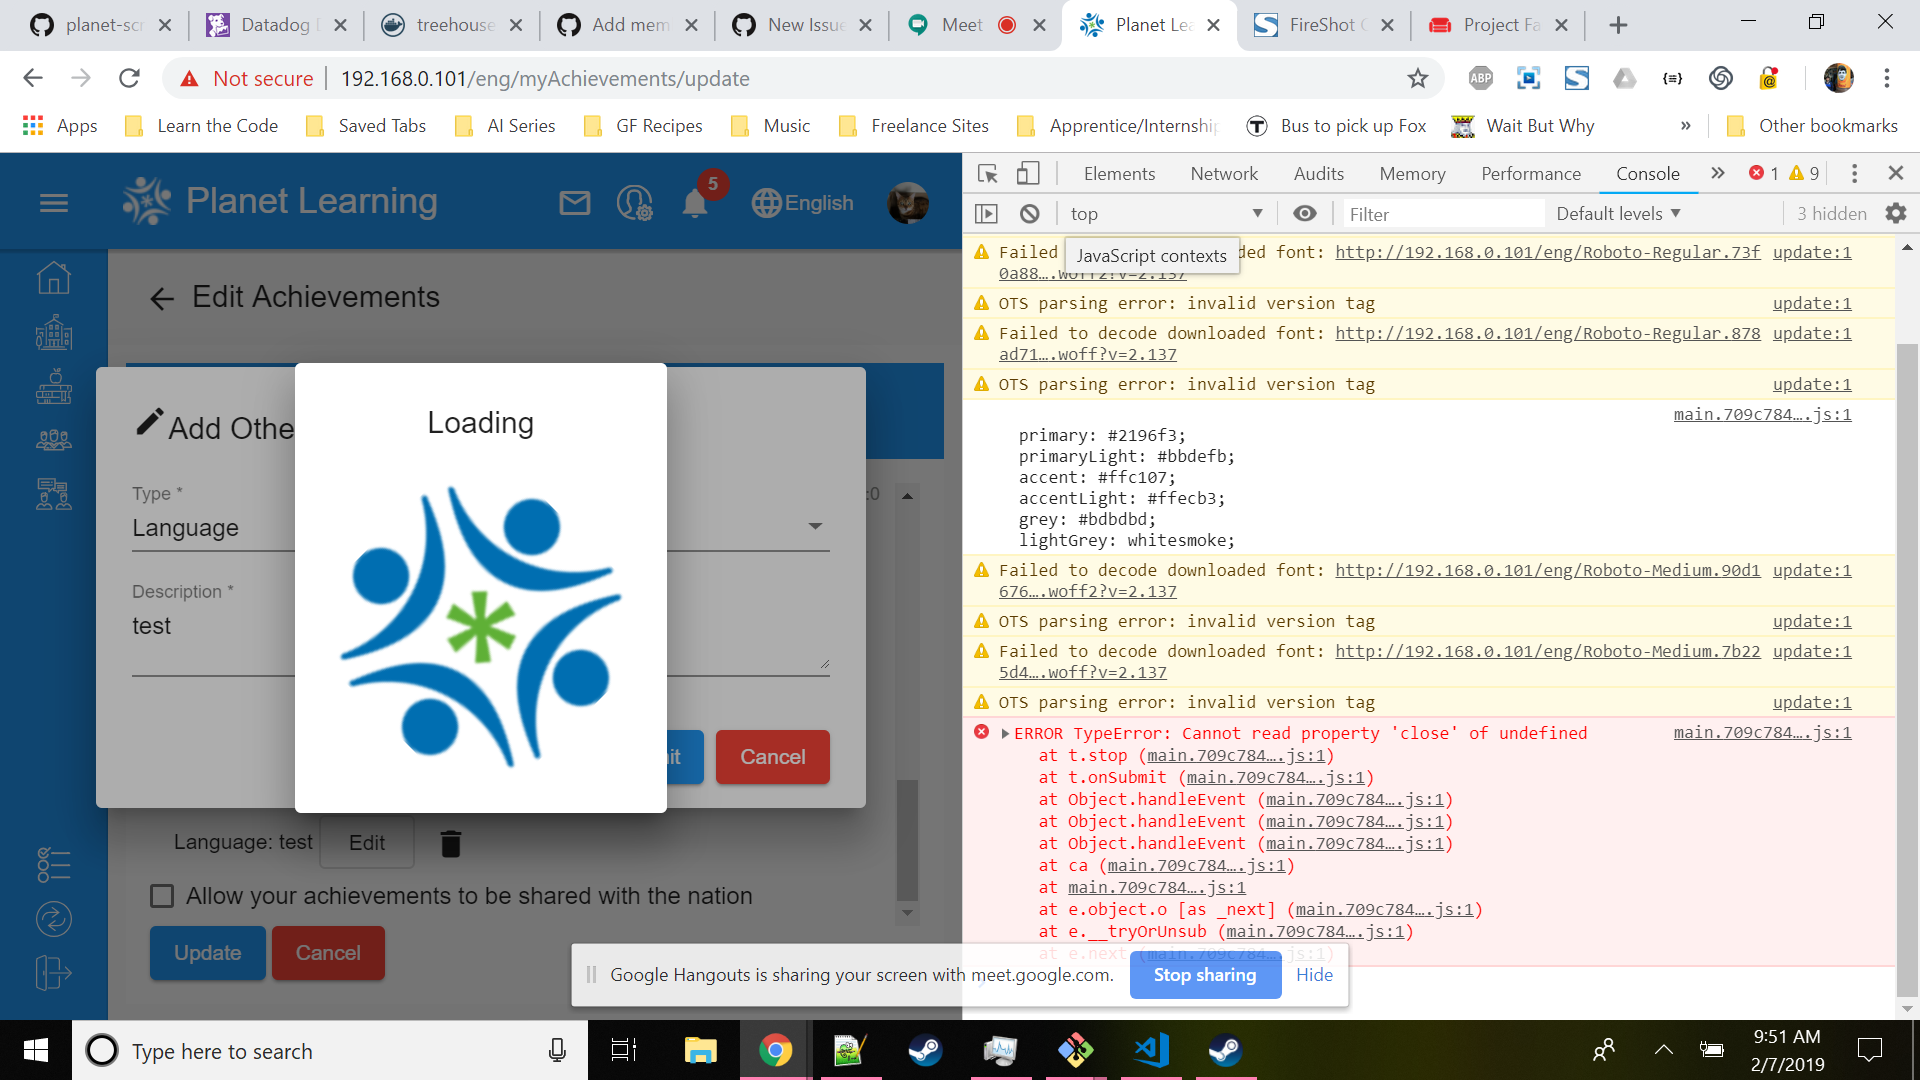Image resolution: width=1920 pixels, height=1080 pixels.
Task: Open the building icon in sidebar
Action: click(x=54, y=332)
